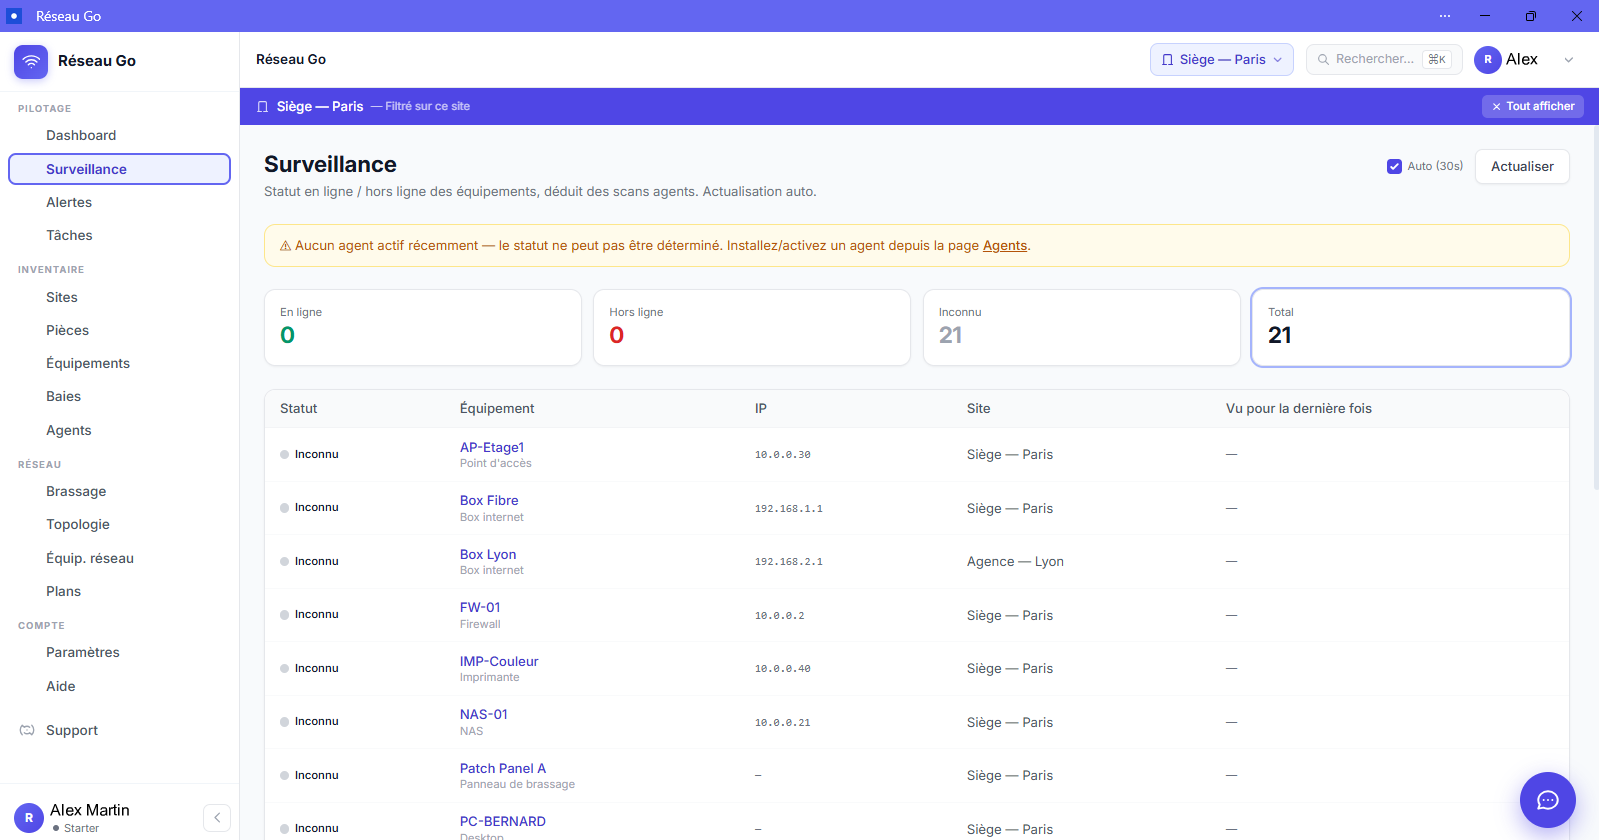Select the Total 21 stat card

click(1410, 328)
